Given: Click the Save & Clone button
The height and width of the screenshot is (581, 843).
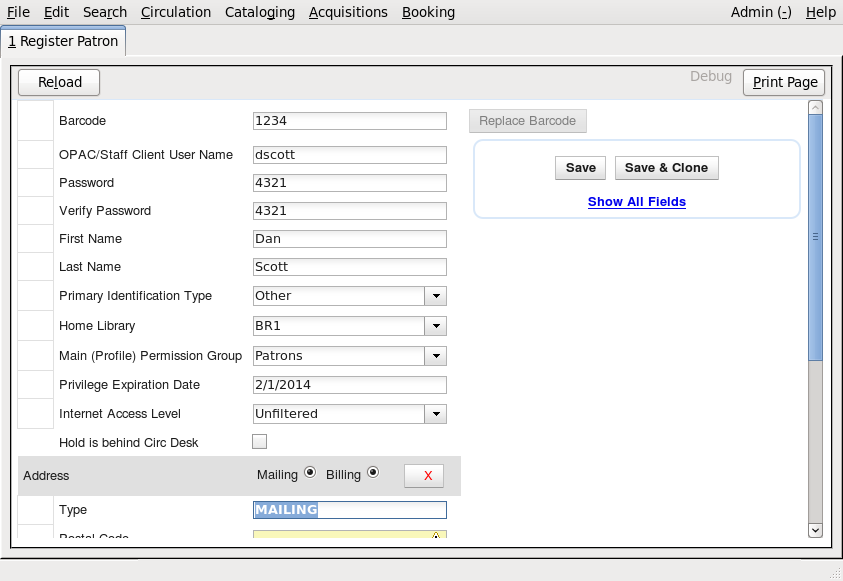Looking at the screenshot, I should (x=666, y=168).
